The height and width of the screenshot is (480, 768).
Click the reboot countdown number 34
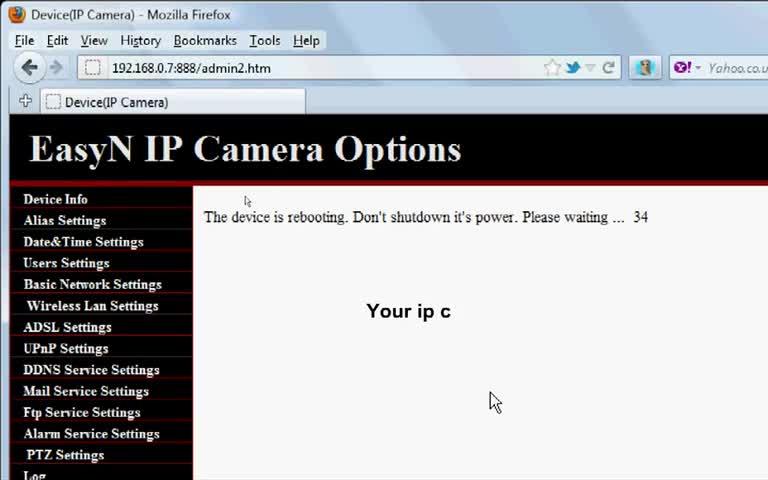[x=641, y=217]
